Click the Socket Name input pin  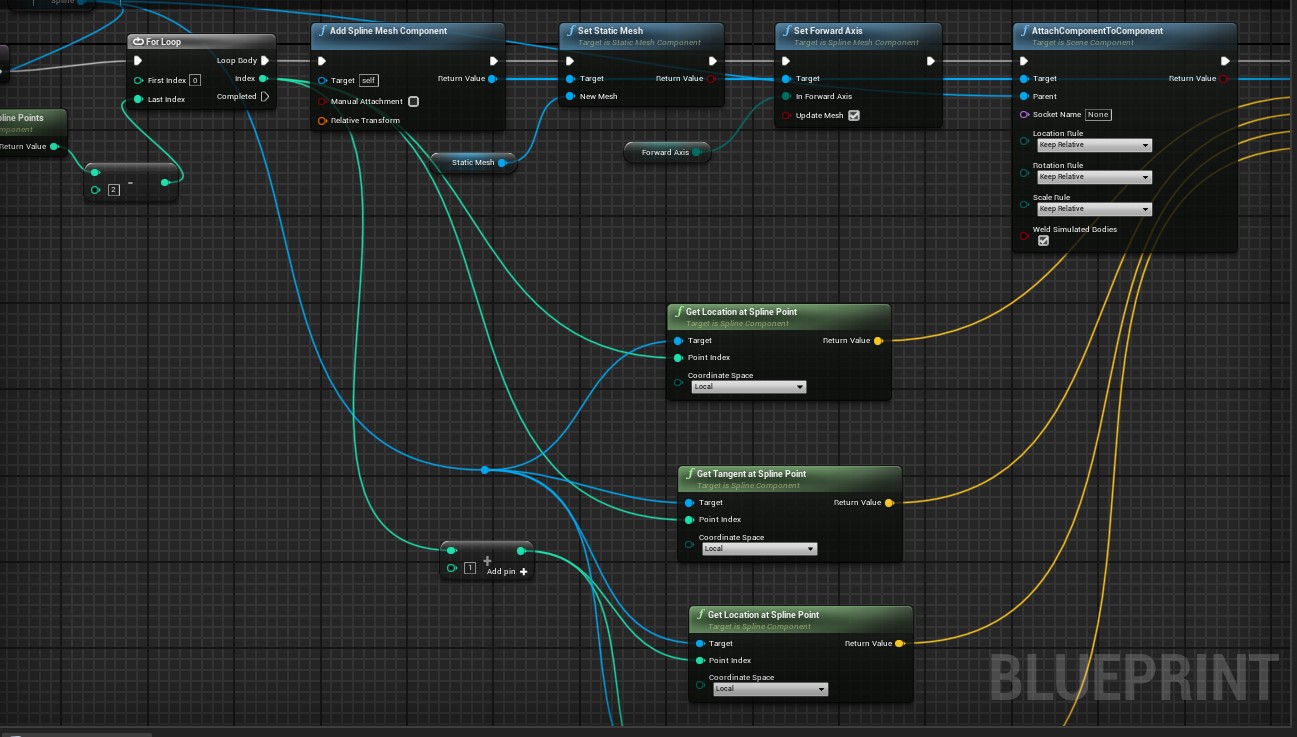(x=1024, y=114)
